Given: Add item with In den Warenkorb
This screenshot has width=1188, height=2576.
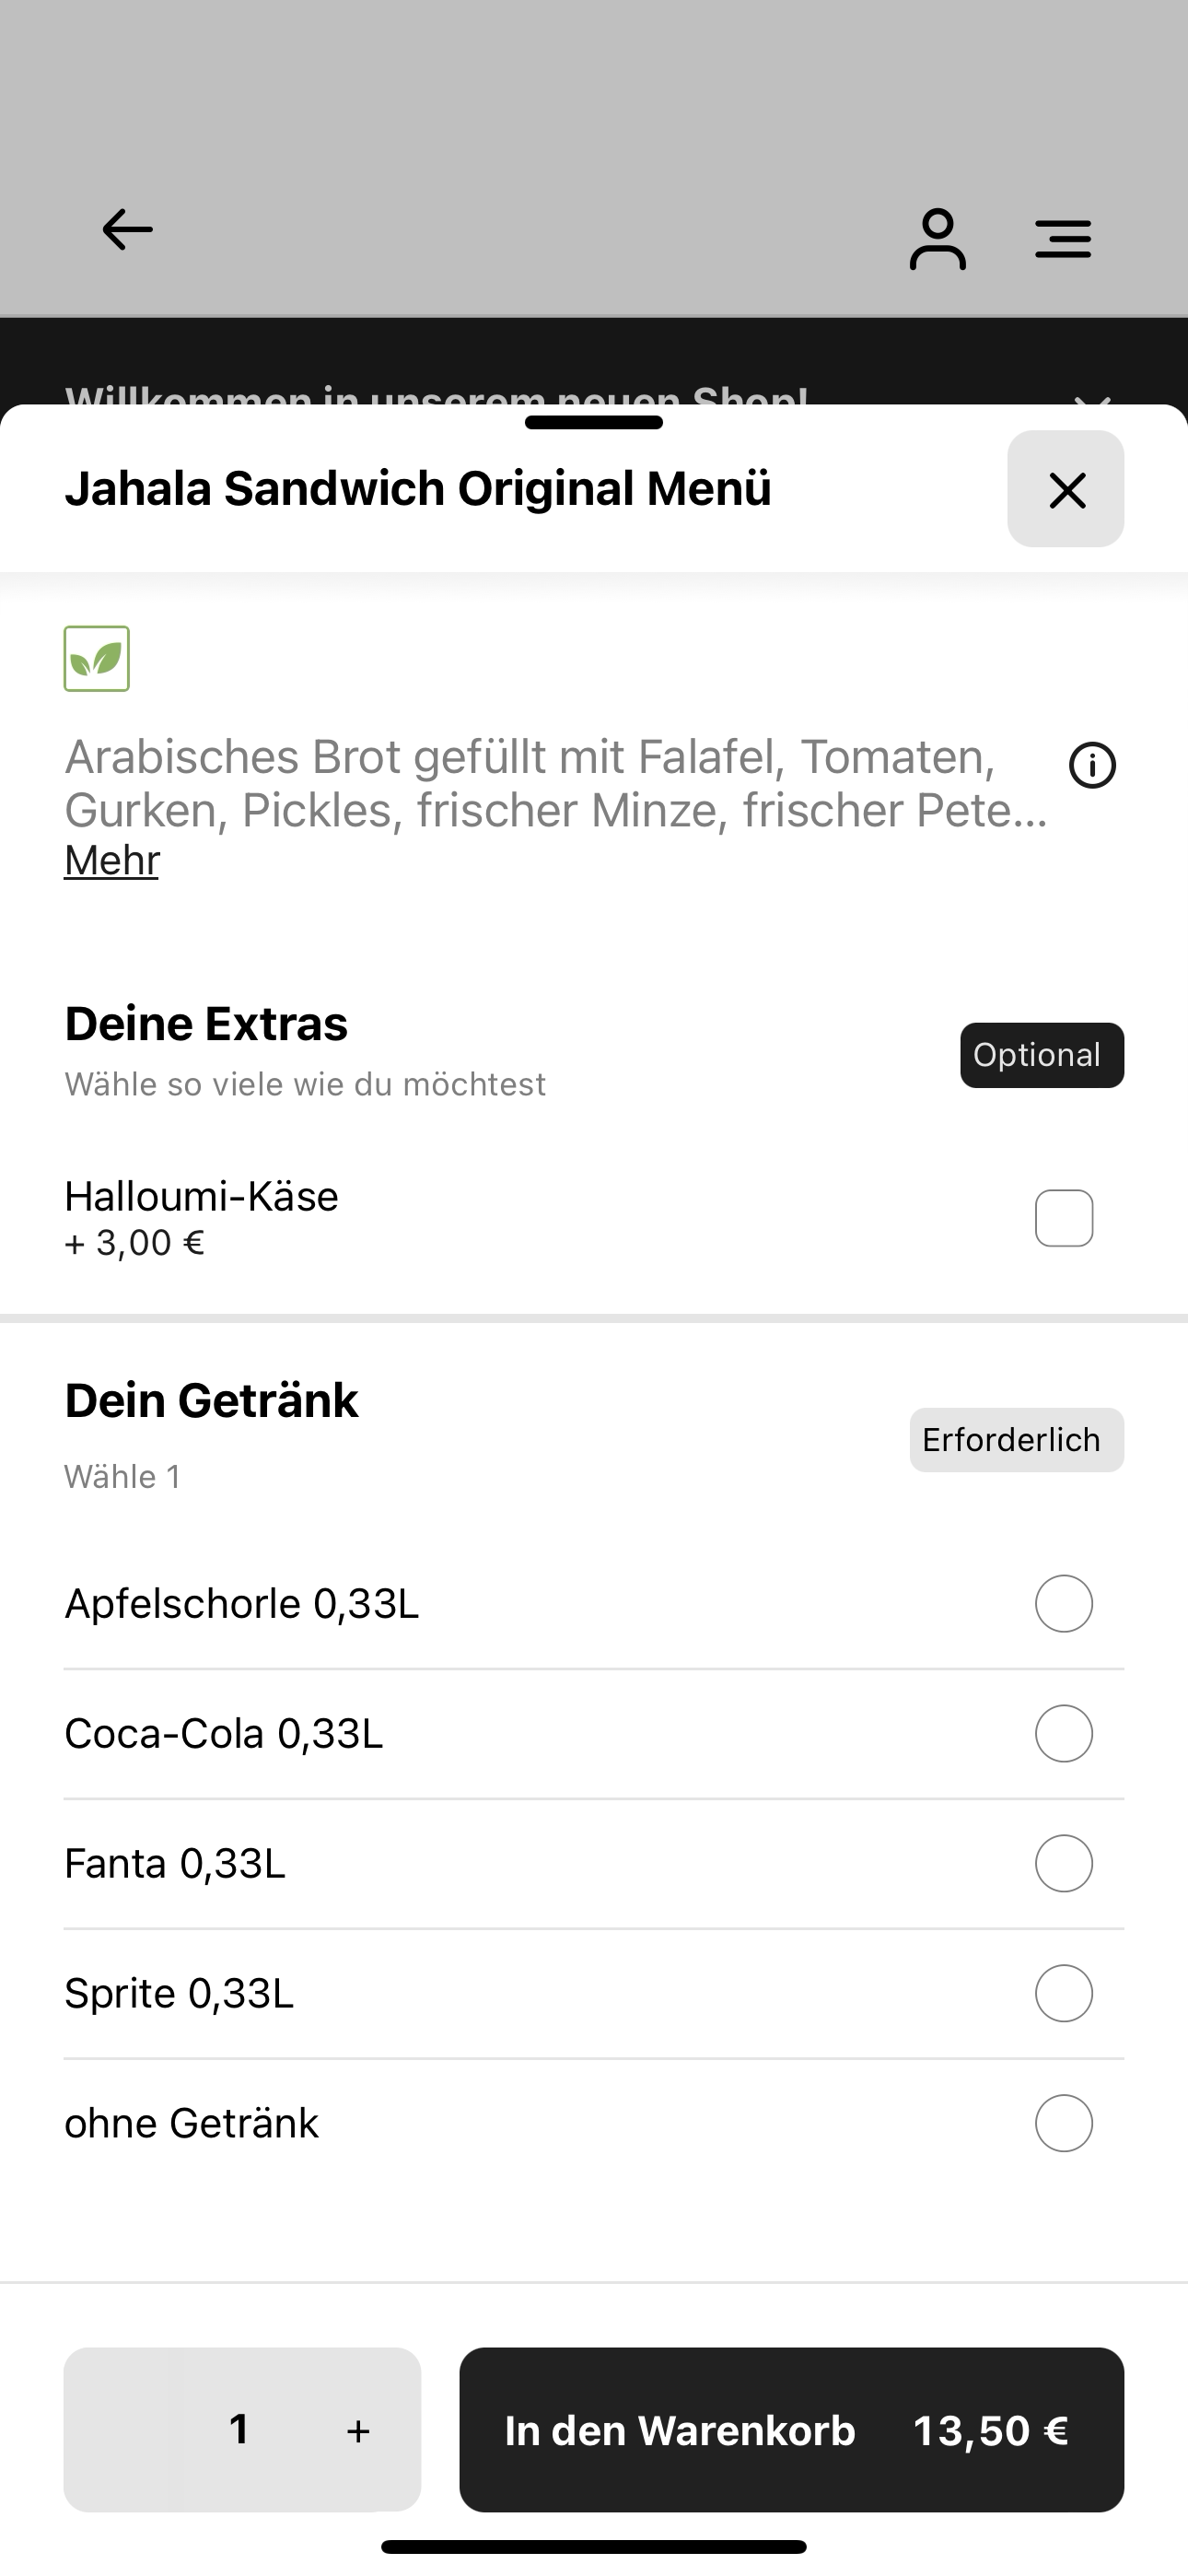Looking at the screenshot, I should 791,2430.
